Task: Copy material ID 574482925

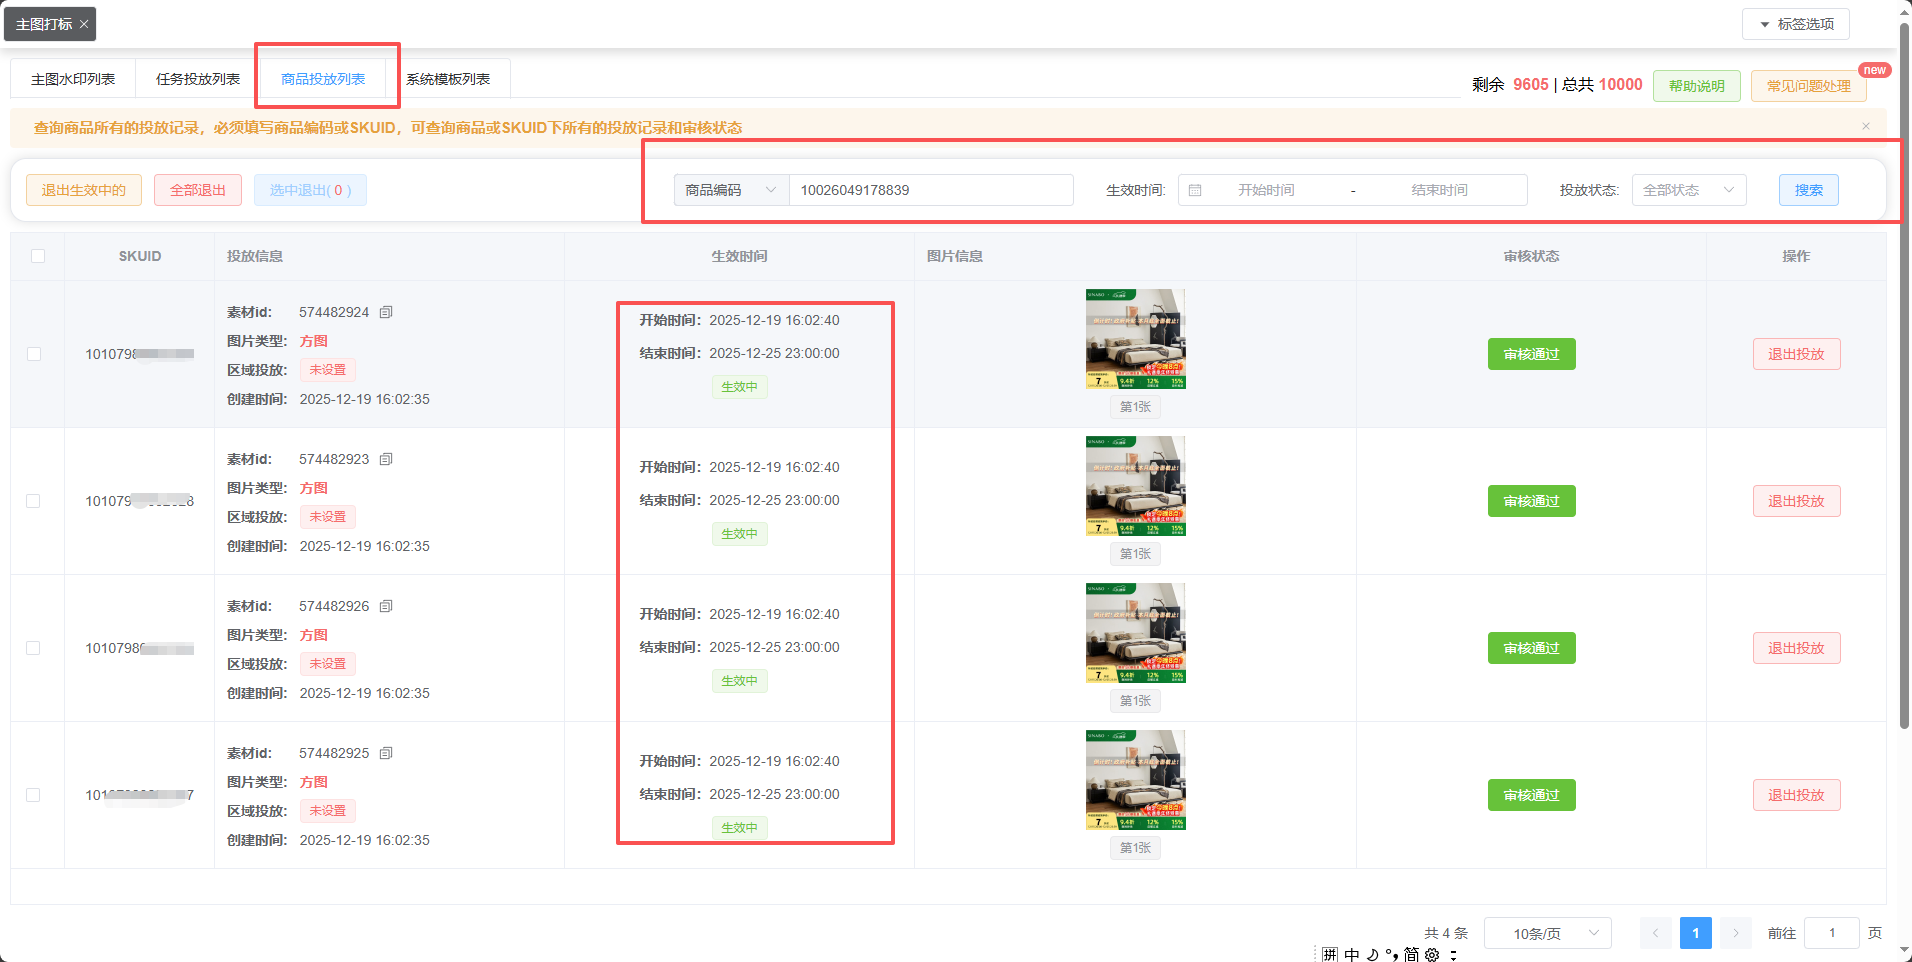Action: [x=386, y=753]
